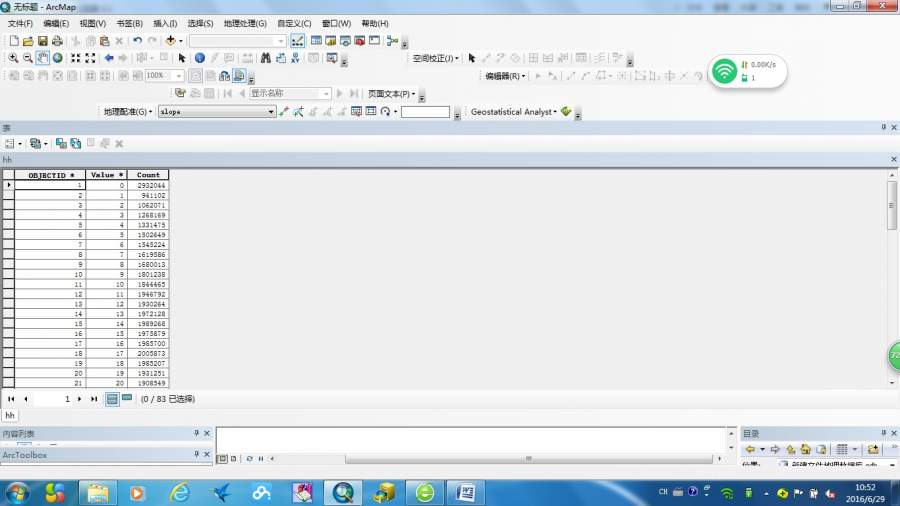Click the Switch Selection table icon
The width and height of the screenshot is (900, 506).
point(76,143)
